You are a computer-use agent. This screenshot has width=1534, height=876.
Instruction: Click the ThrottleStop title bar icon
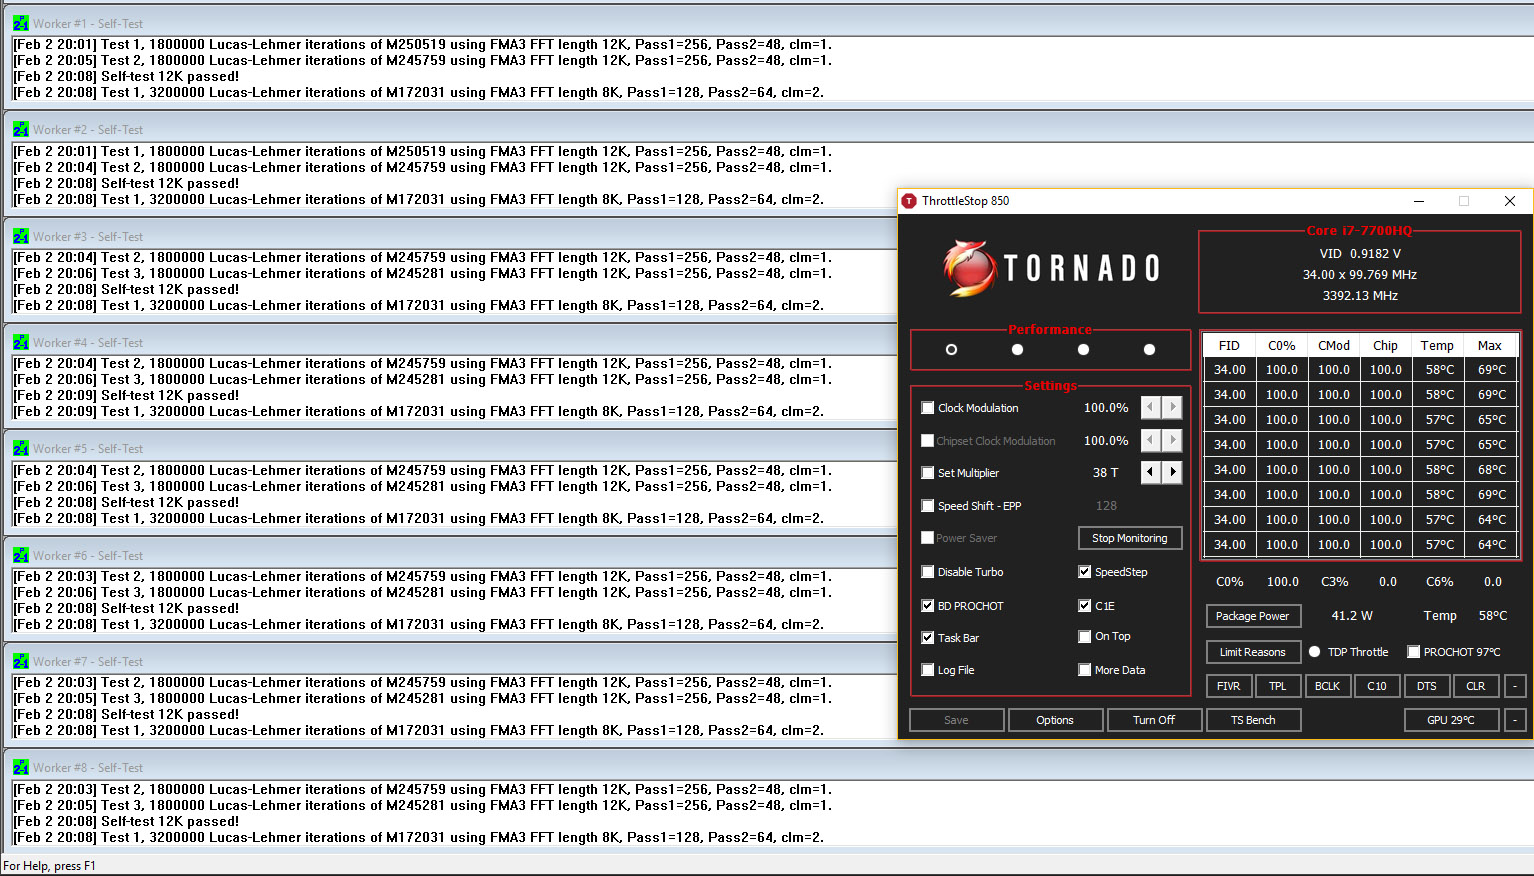[909, 201]
